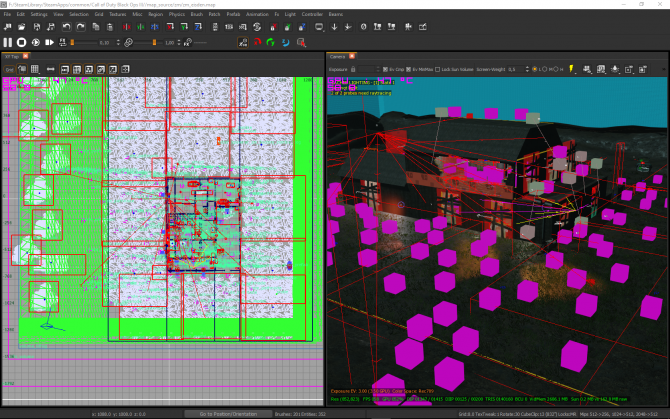Undo the last edit
Viewport: 670px width, 419px height.
(x=66, y=27)
